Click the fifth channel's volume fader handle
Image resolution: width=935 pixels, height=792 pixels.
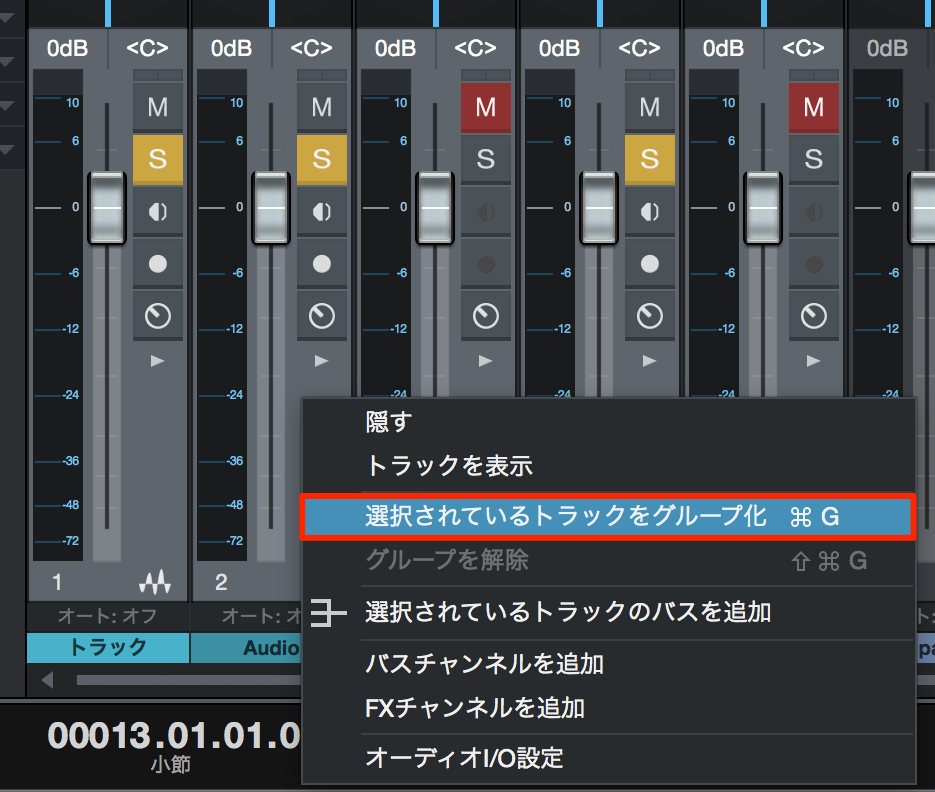tap(763, 208)
